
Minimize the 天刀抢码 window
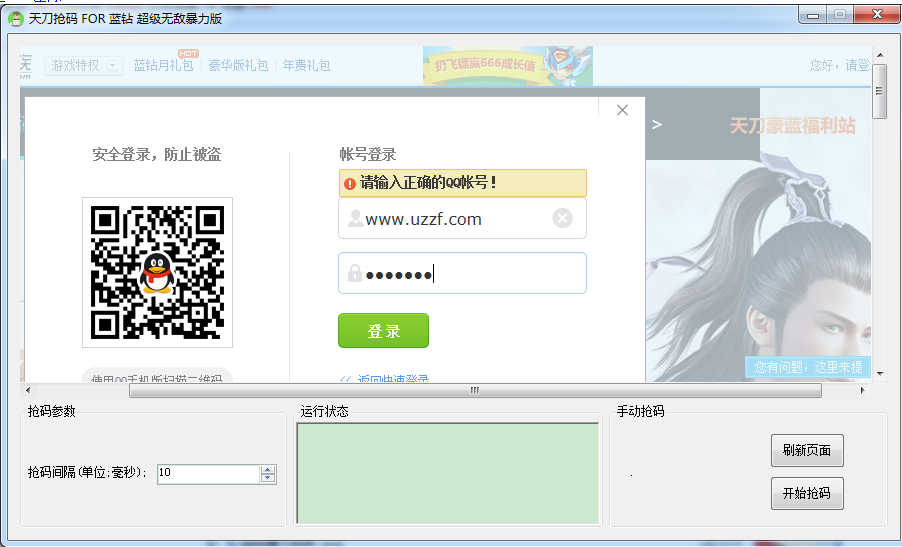(813, 15)
